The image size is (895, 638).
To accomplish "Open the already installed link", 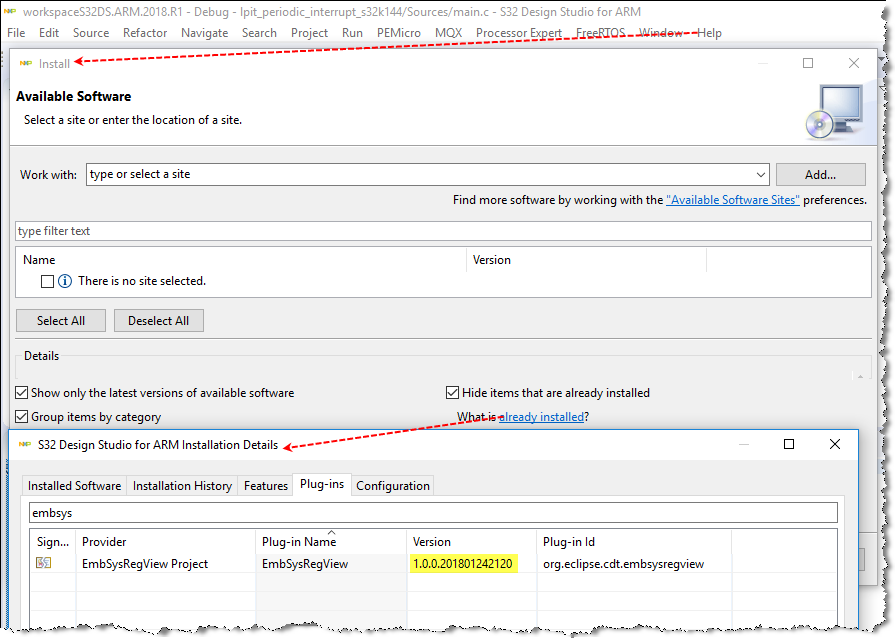I will point(541,417).
